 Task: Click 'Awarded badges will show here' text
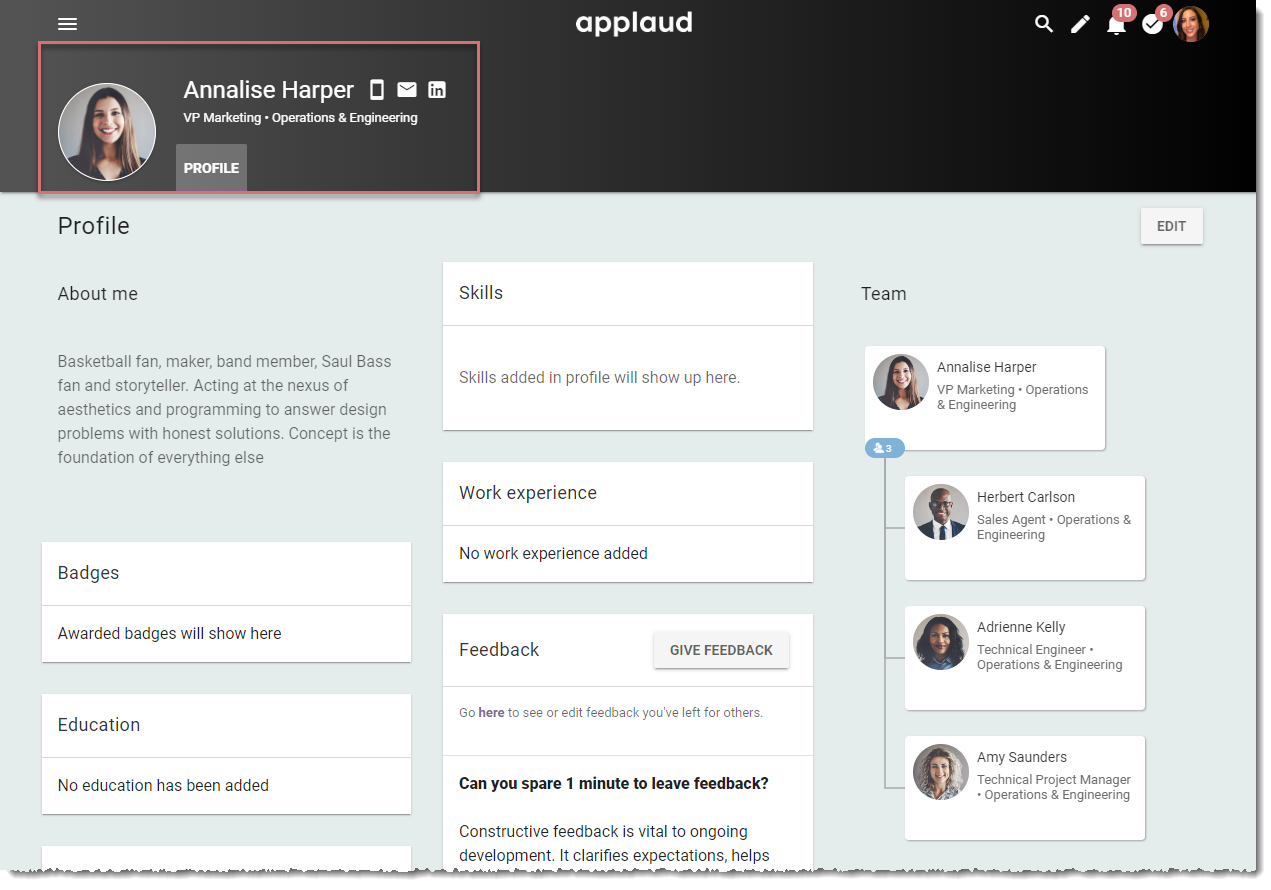[170, 634]
